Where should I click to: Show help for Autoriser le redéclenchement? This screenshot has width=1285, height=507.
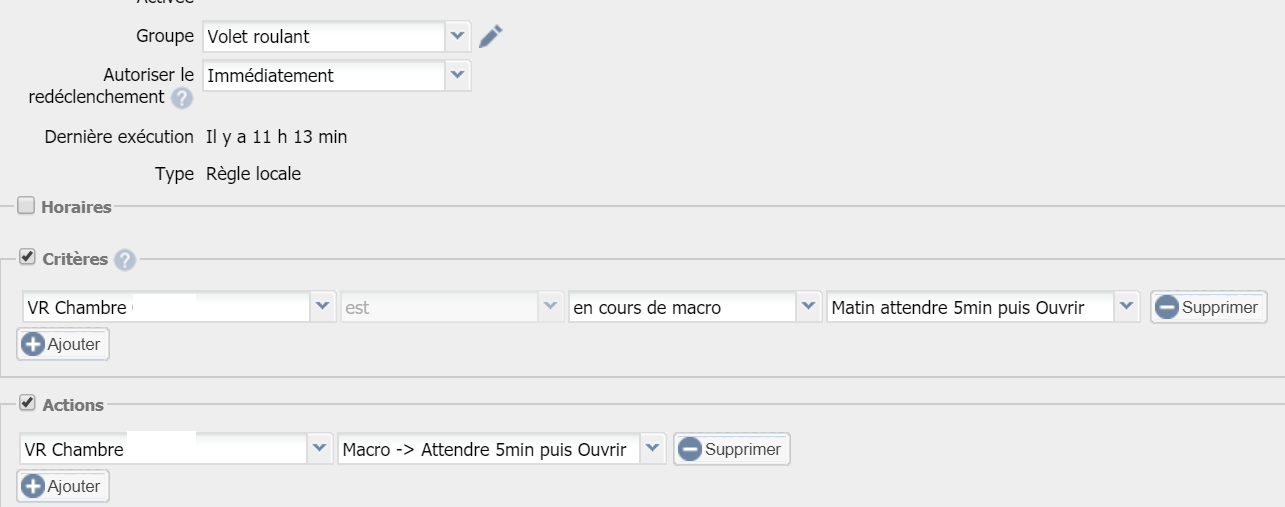[181, 98]
